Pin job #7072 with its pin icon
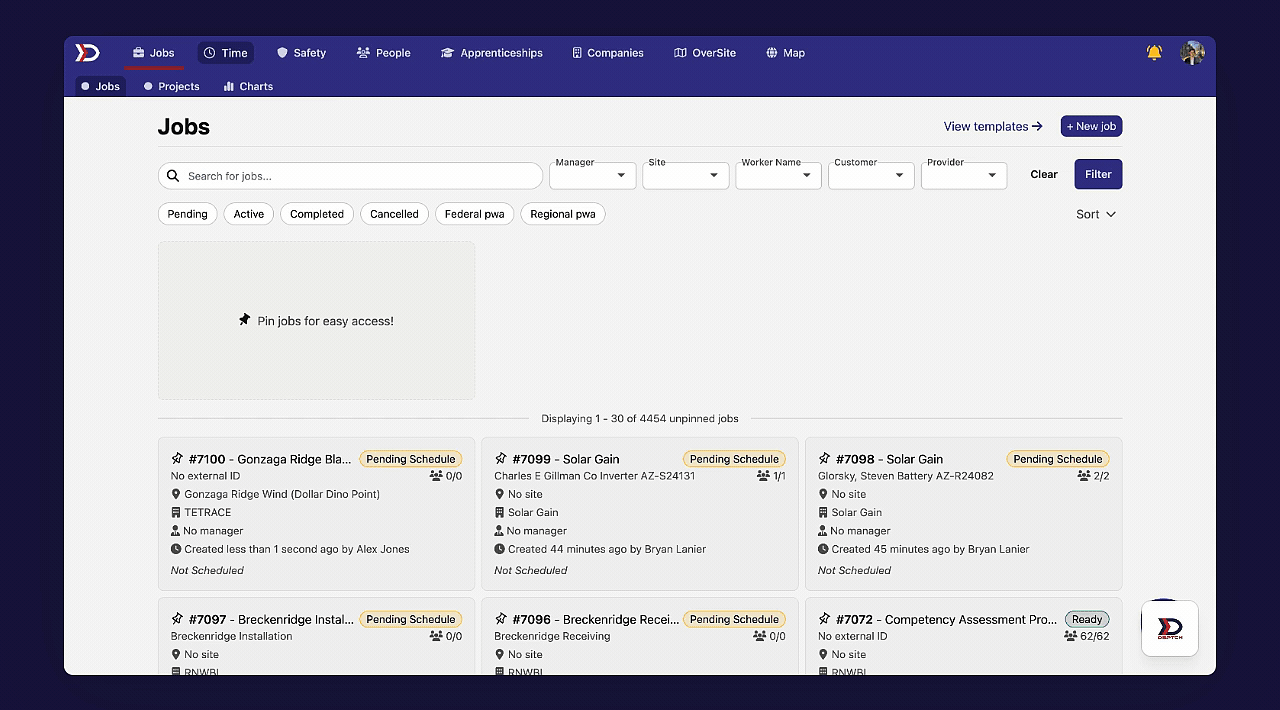The image size is (1280, 710). [x=825, y=619]
